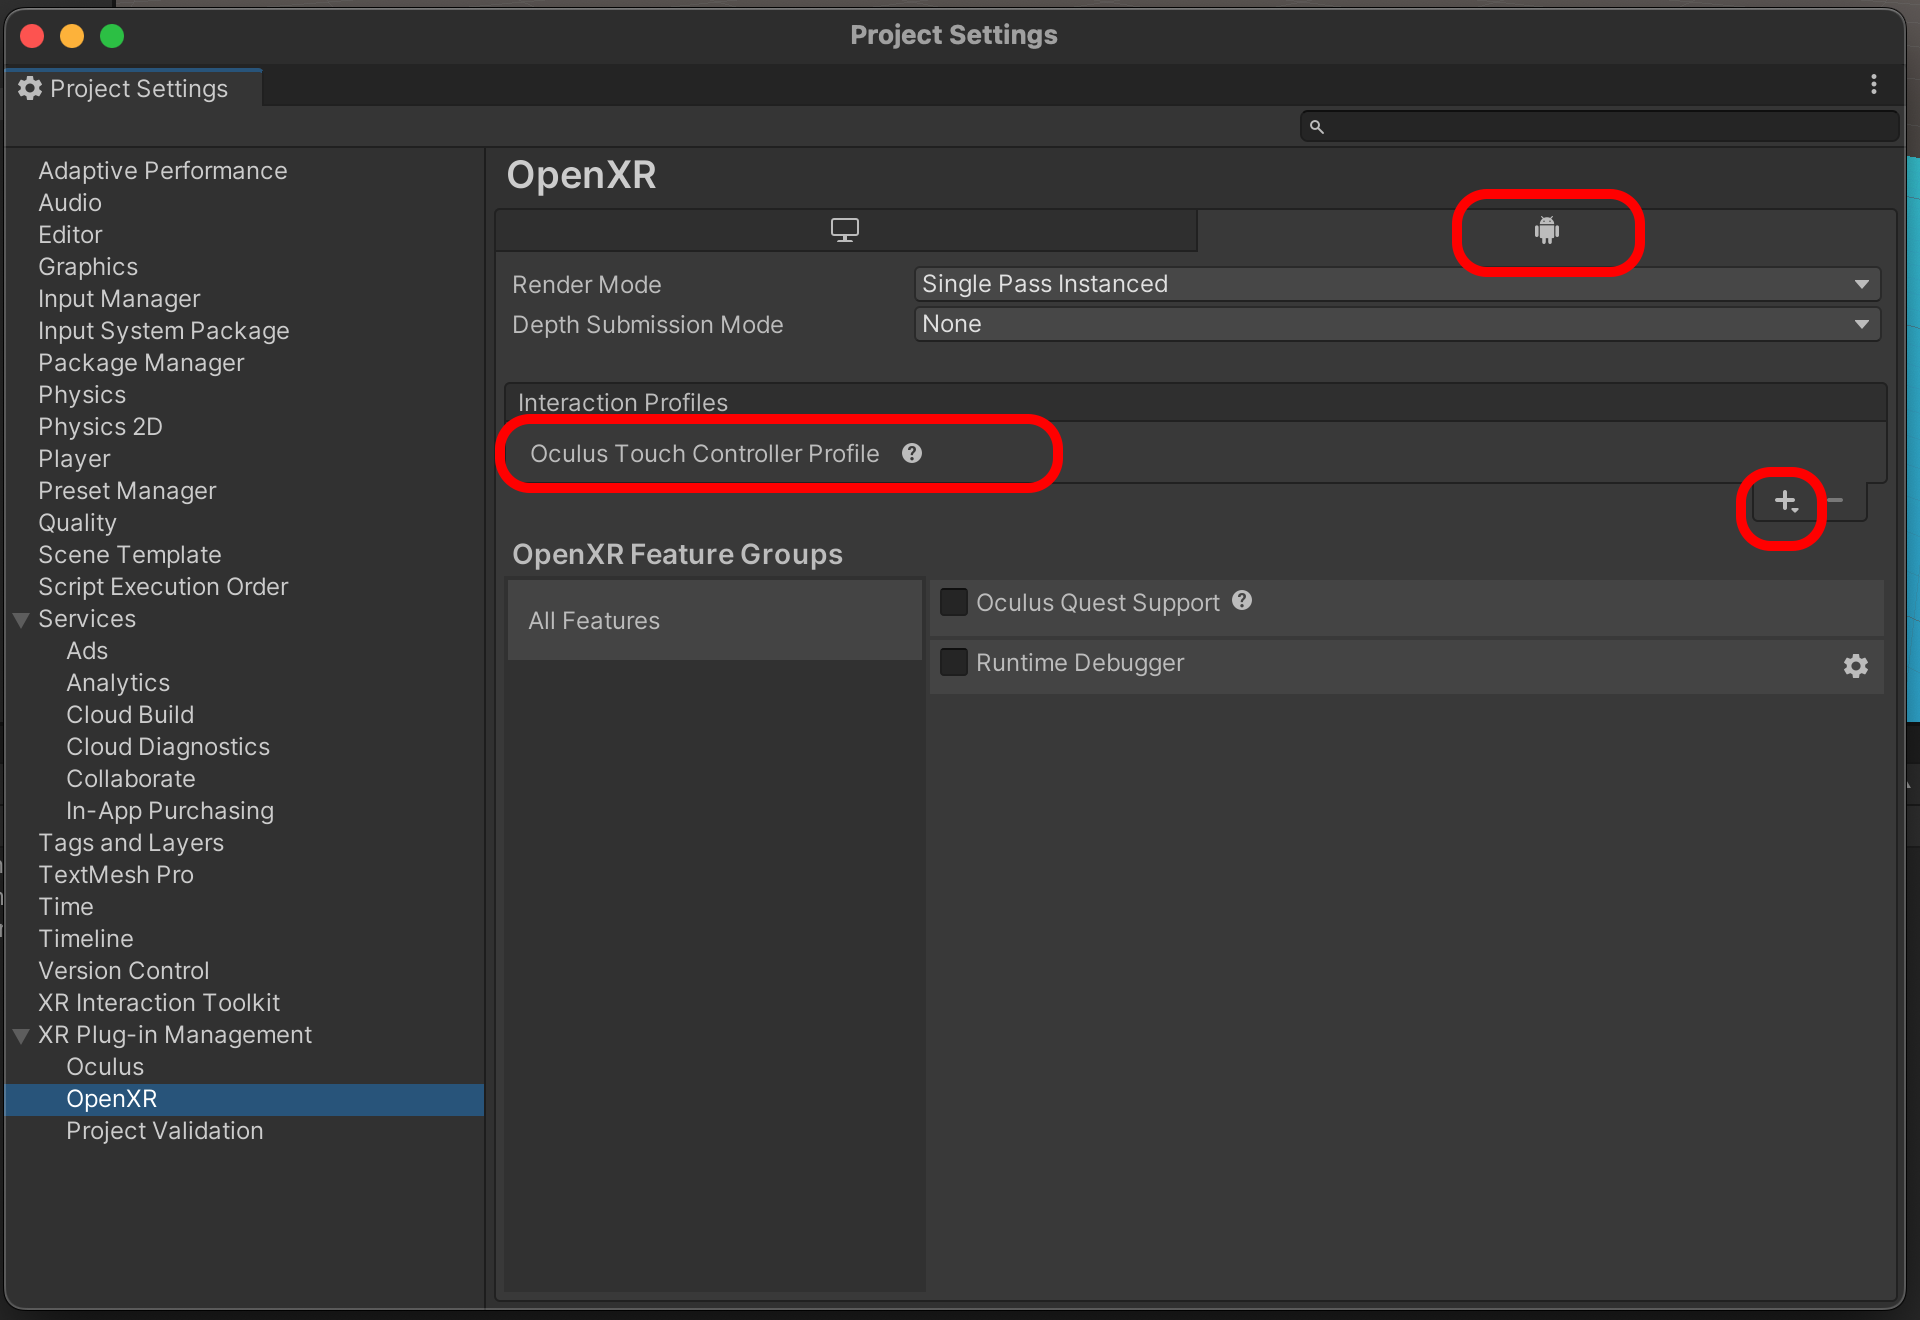Collapse the XR Plug-in Management section

point(21,1036)
